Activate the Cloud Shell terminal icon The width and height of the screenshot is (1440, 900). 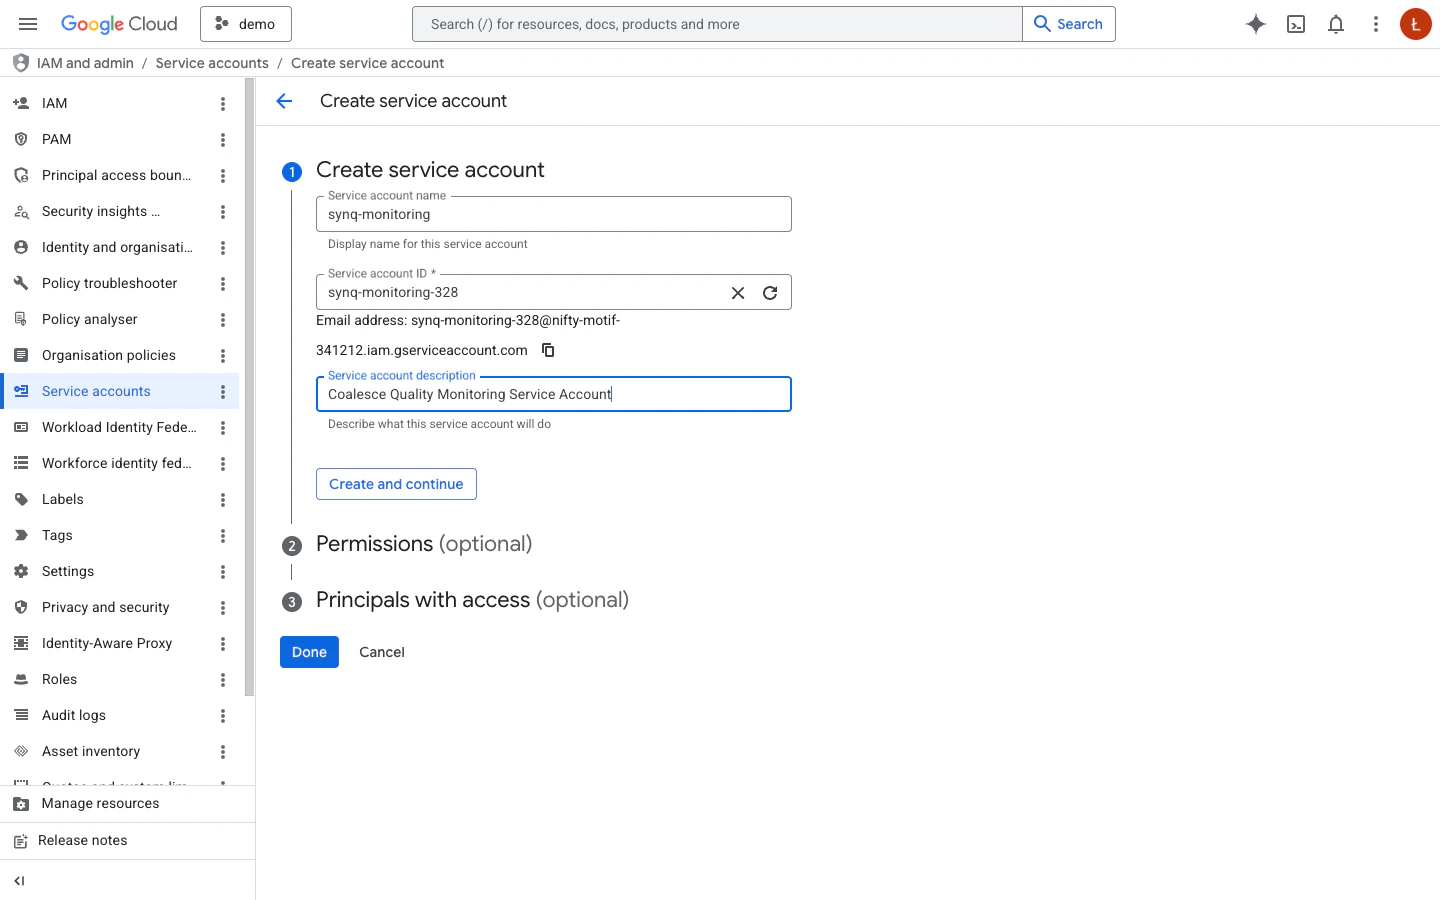[x=1296, y=24]
